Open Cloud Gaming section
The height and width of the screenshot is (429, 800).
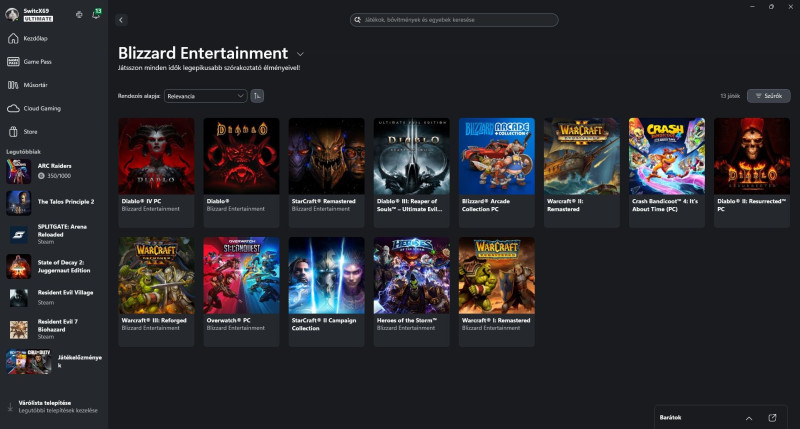point(54,109)
